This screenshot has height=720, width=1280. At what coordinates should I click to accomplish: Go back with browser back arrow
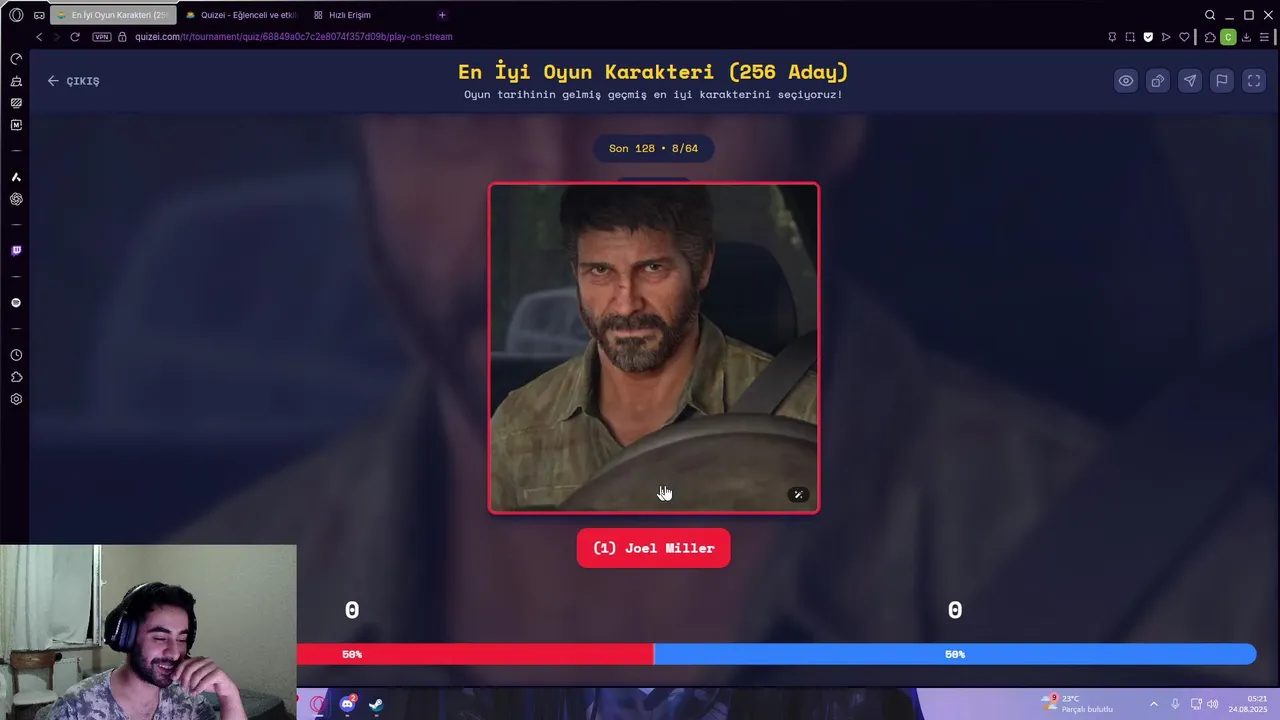pyautogui.click(x=39, y=37)
